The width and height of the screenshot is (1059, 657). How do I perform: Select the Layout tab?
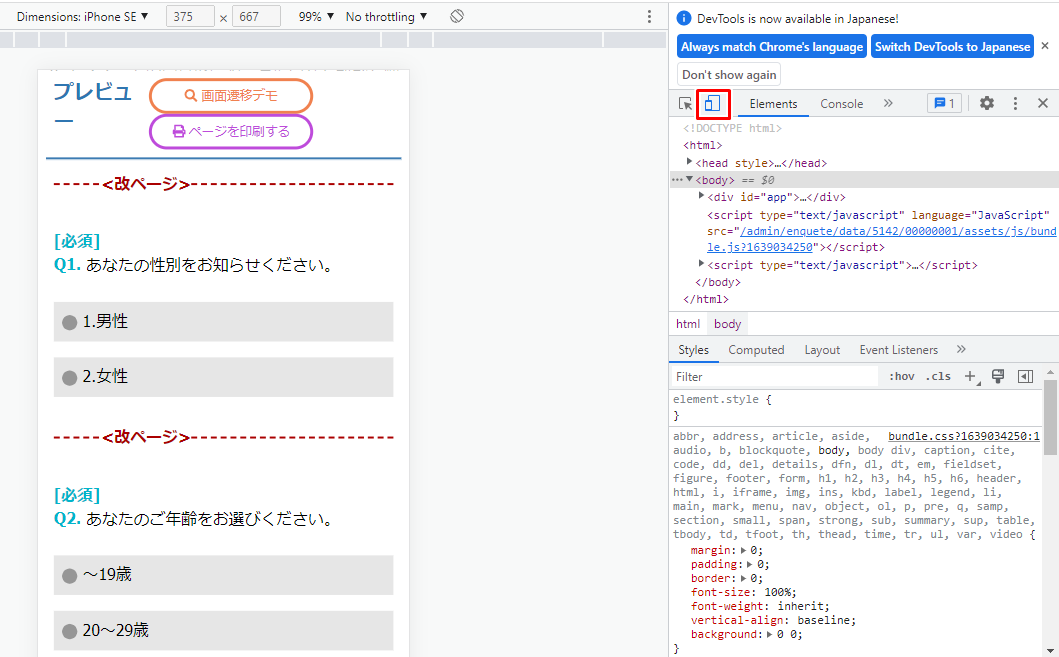pyautogui.click(x=822, y=350)
